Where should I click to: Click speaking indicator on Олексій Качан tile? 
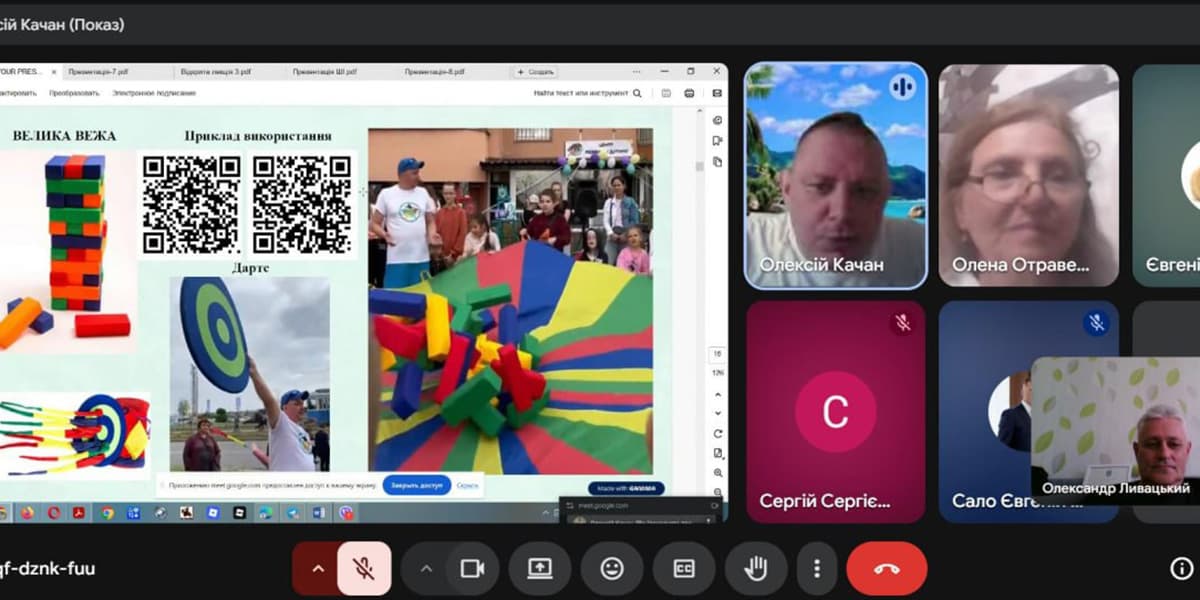coord(902,86)
